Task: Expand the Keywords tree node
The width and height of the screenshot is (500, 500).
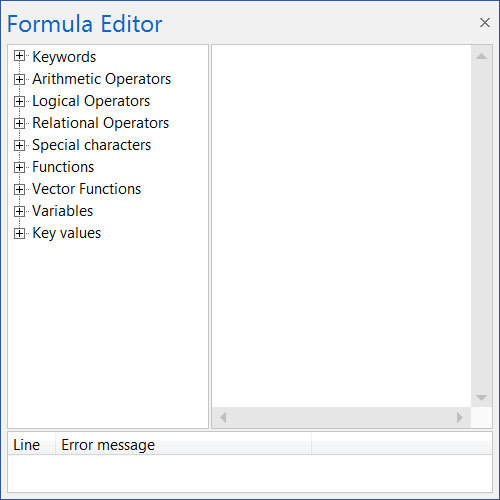Action: [19, 56]
